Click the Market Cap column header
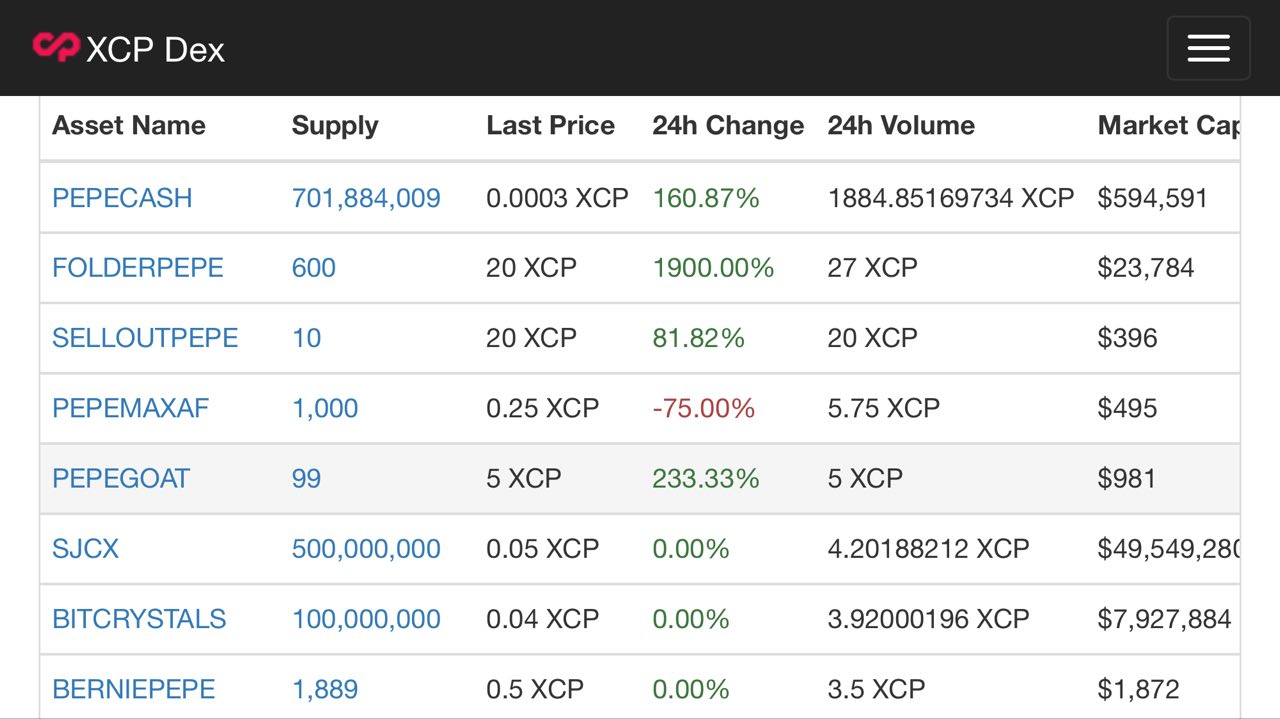Image resolution: width=1280 pixels, height=719 pixels. pos(1169,126)
